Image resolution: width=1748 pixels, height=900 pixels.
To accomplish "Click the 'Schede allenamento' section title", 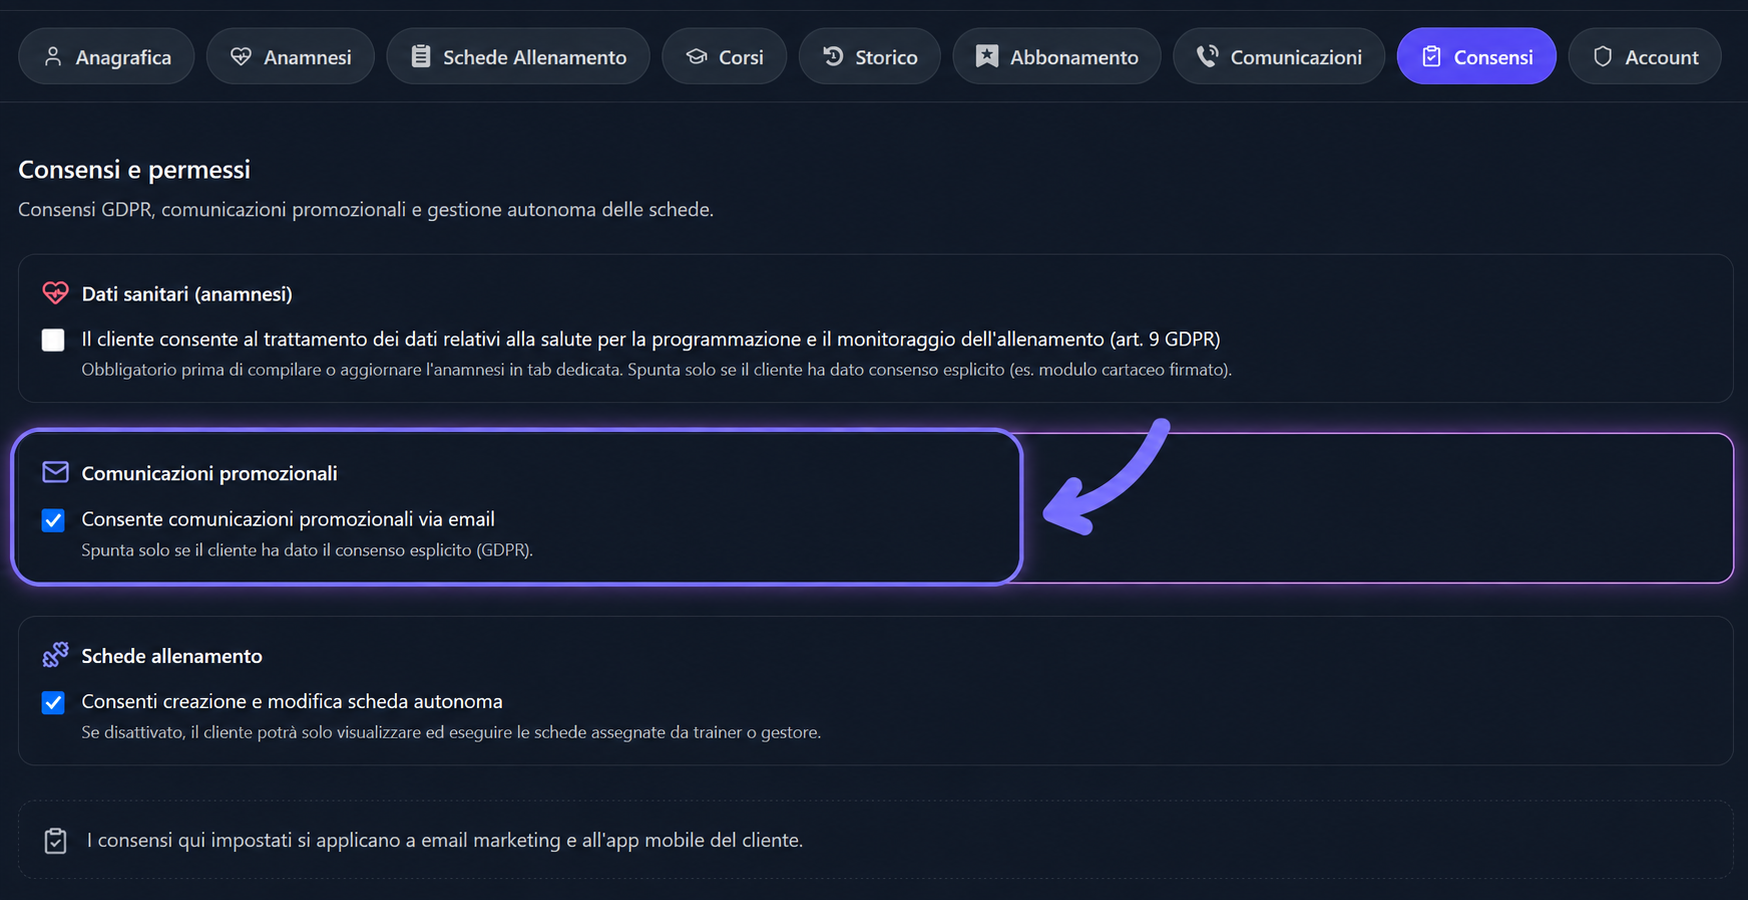I will pos(172,656).
